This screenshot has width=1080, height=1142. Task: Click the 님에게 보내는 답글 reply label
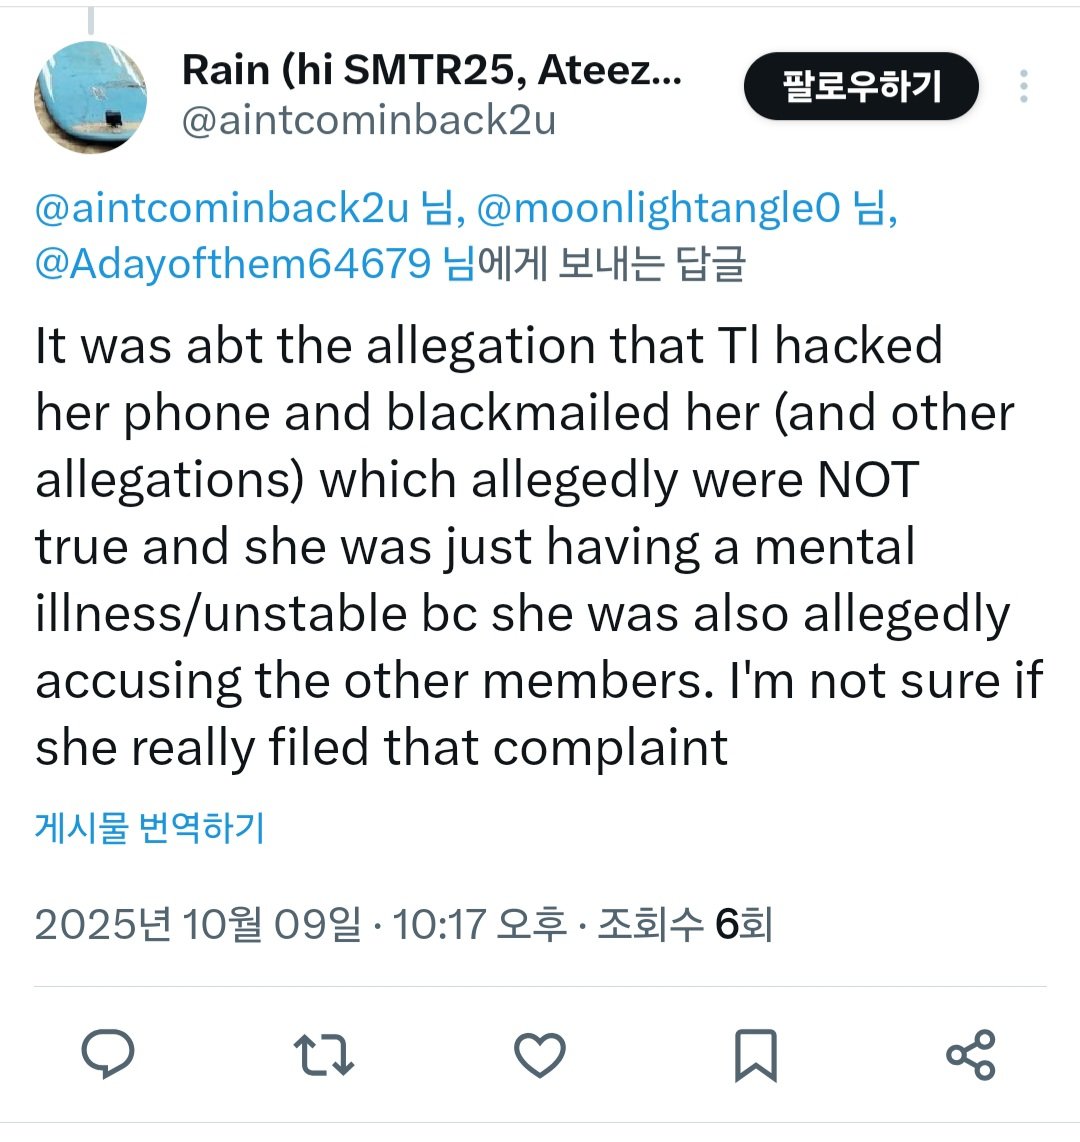[594, 263]
